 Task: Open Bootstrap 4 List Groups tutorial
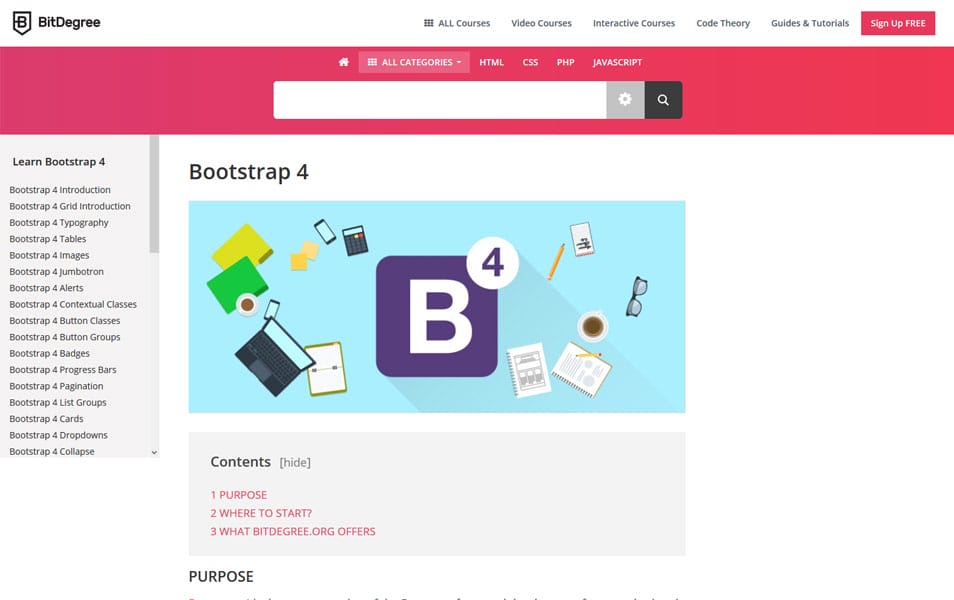coord(58,403)
